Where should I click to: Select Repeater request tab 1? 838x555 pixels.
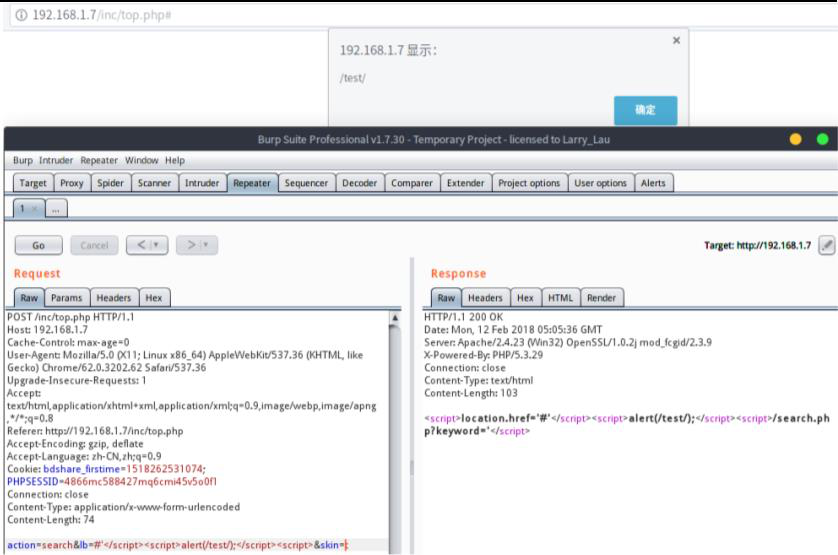coord(22,209)
